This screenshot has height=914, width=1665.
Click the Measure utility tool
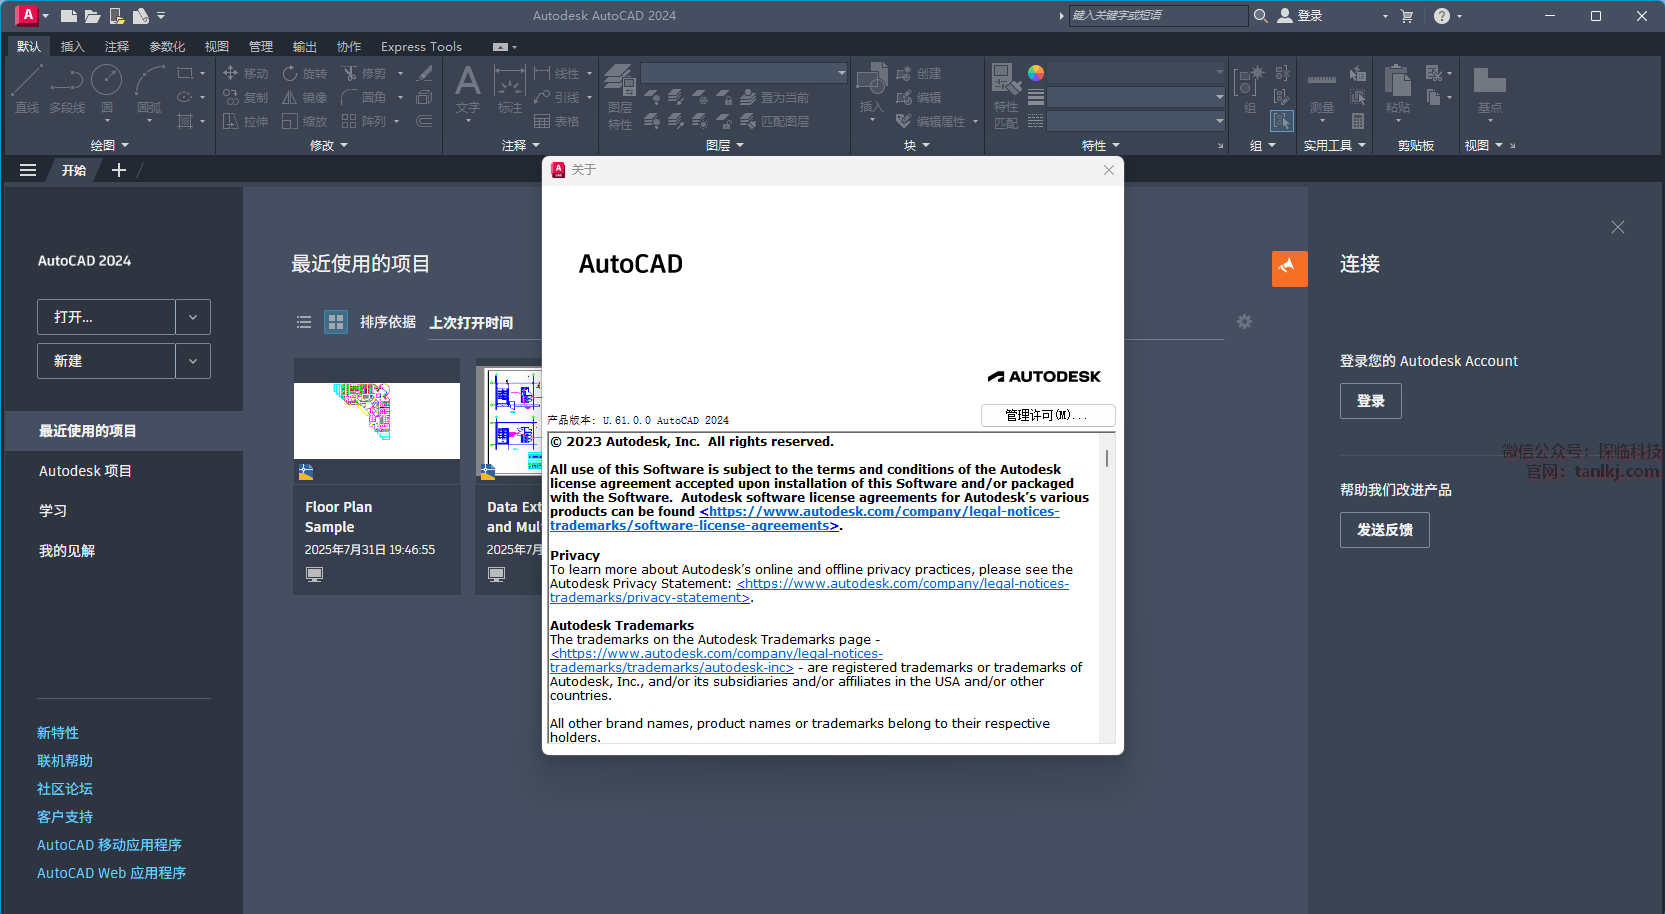tap(1321, 88)
